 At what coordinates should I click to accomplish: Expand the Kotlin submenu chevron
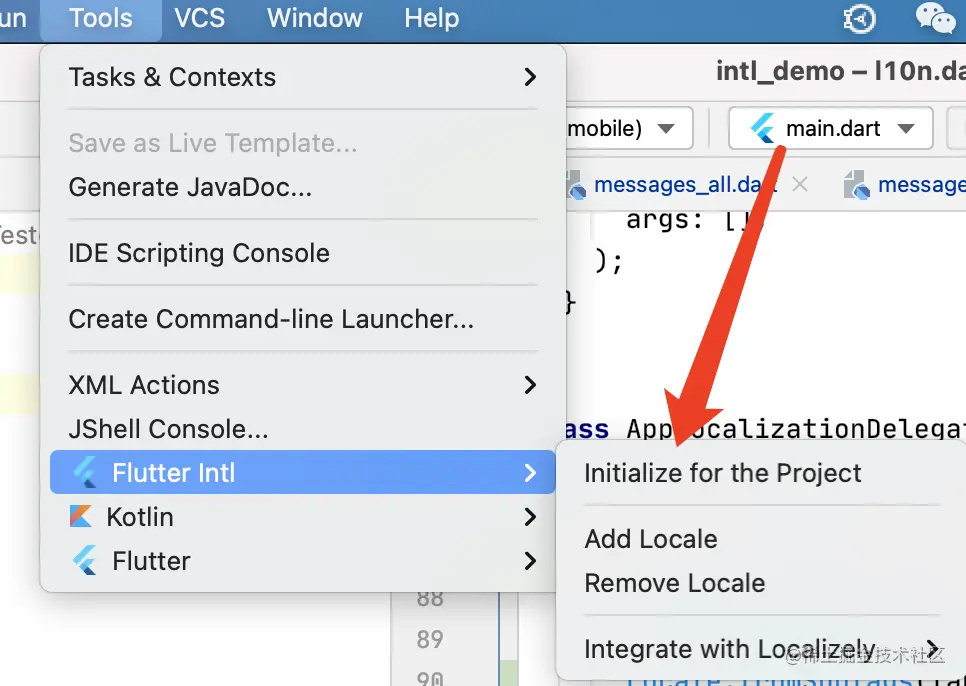click(x=530, y=517)
